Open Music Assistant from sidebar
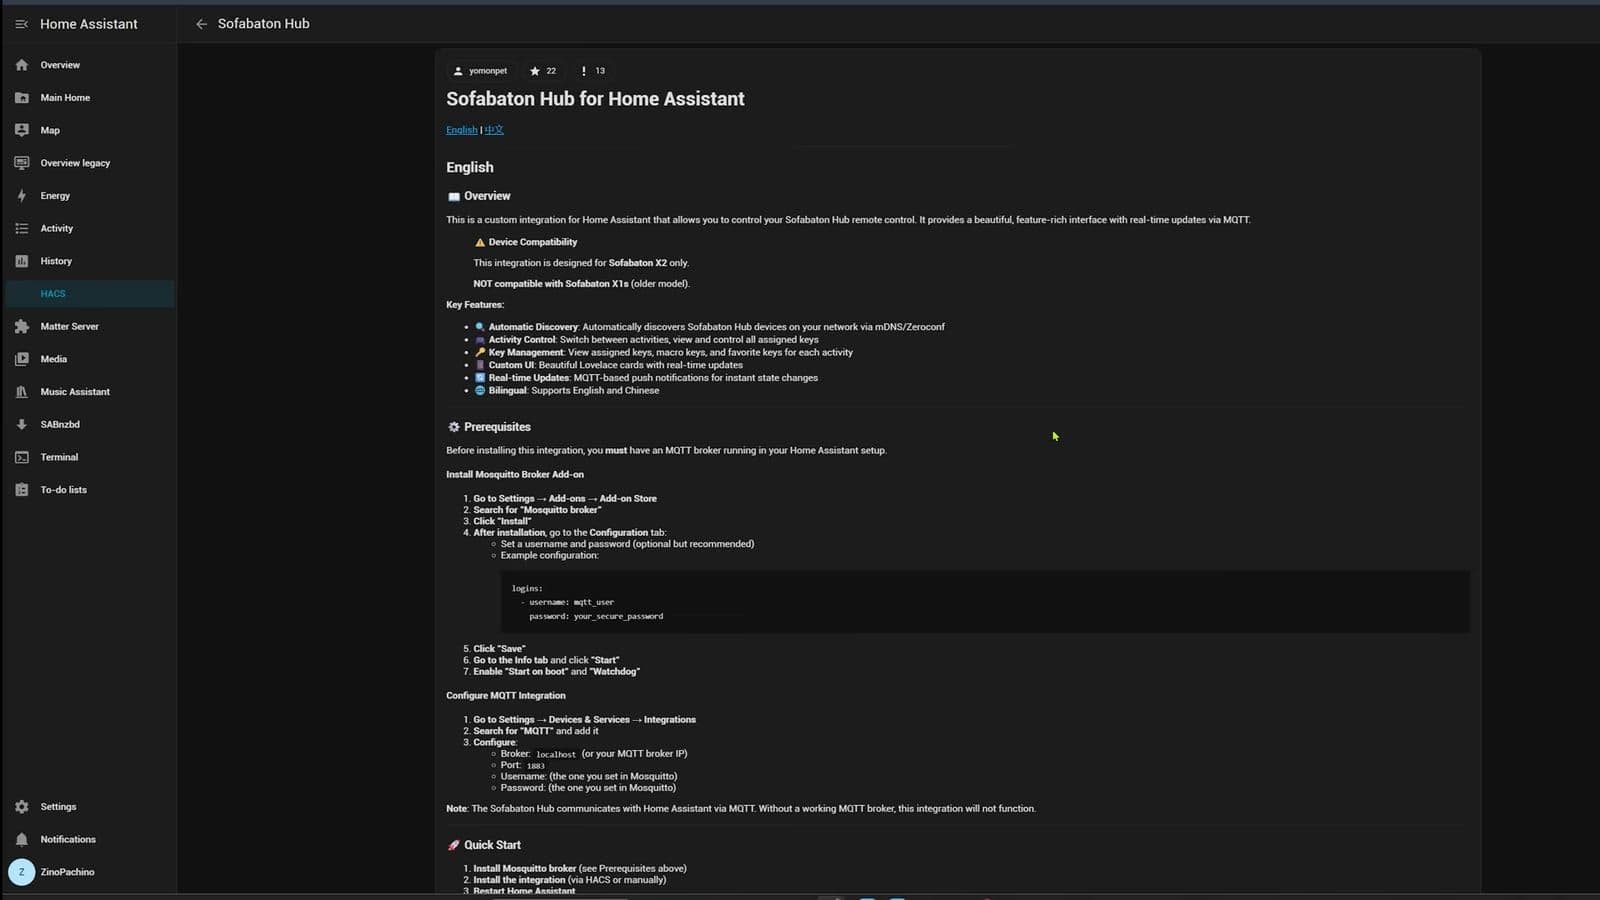Screen dimensions: 1600x900 [90, 392]
